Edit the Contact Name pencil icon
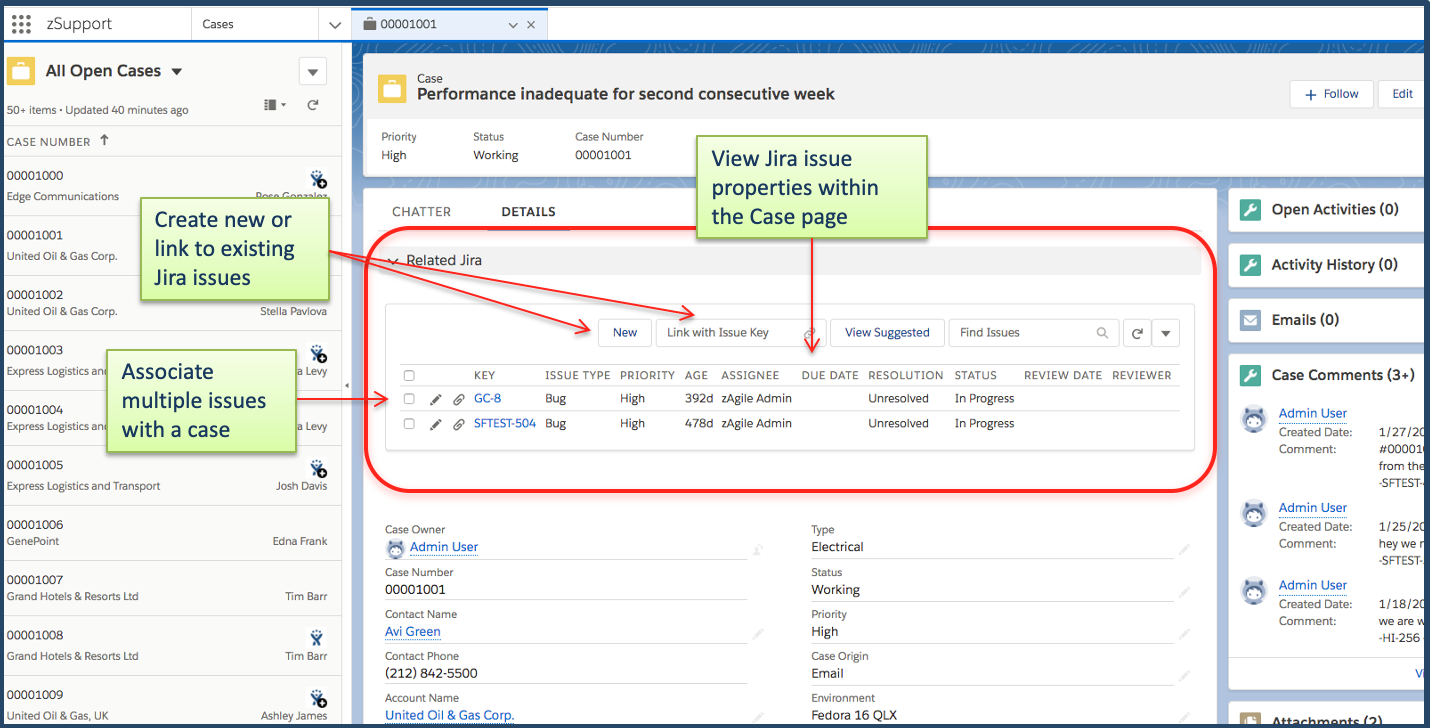The image size is (1431, 728). (x=759, y=634)
